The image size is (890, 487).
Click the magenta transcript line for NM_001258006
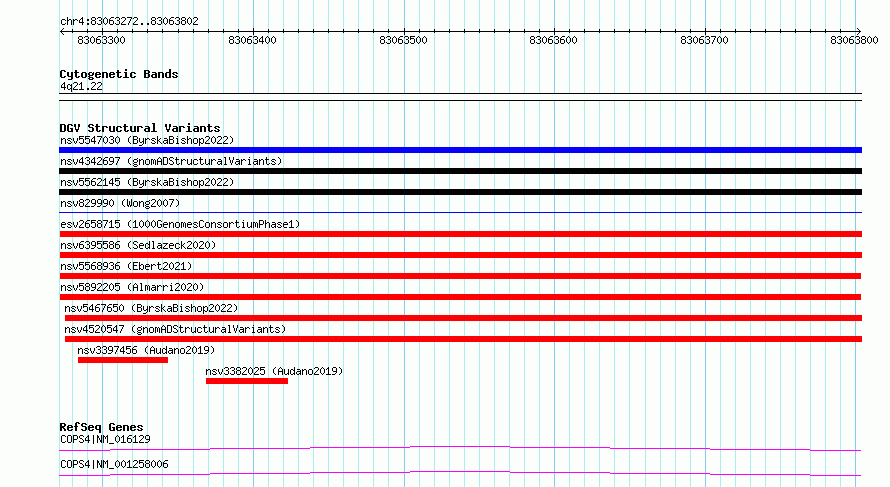460,474
